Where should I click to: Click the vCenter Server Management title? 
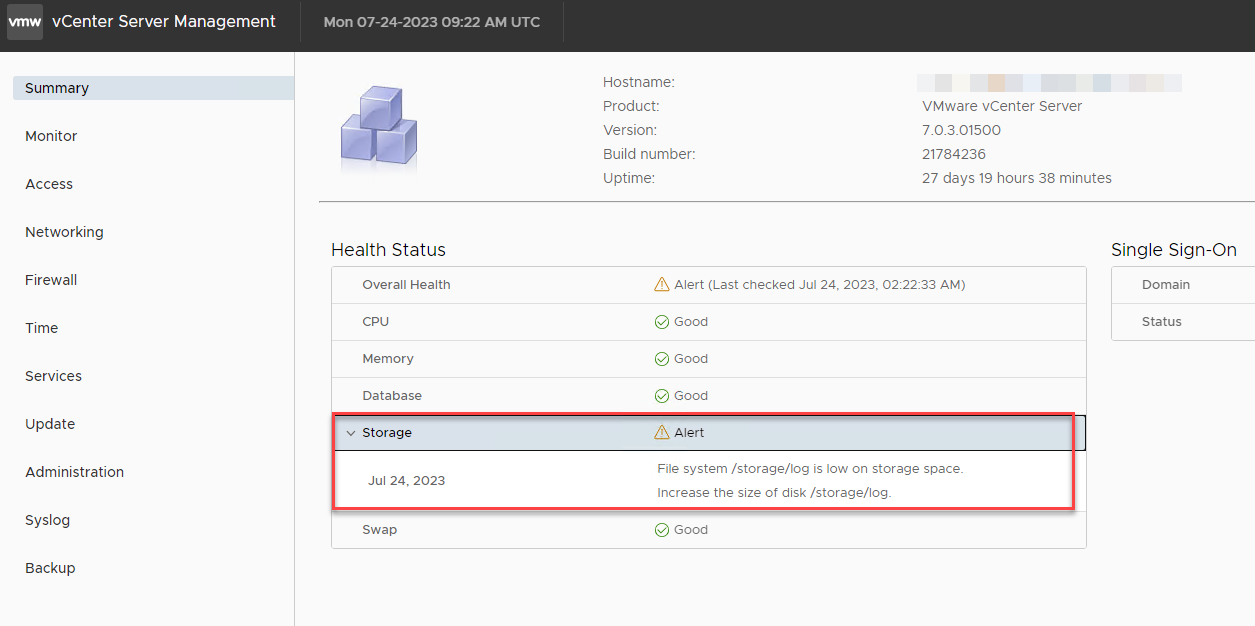(164, 22)
